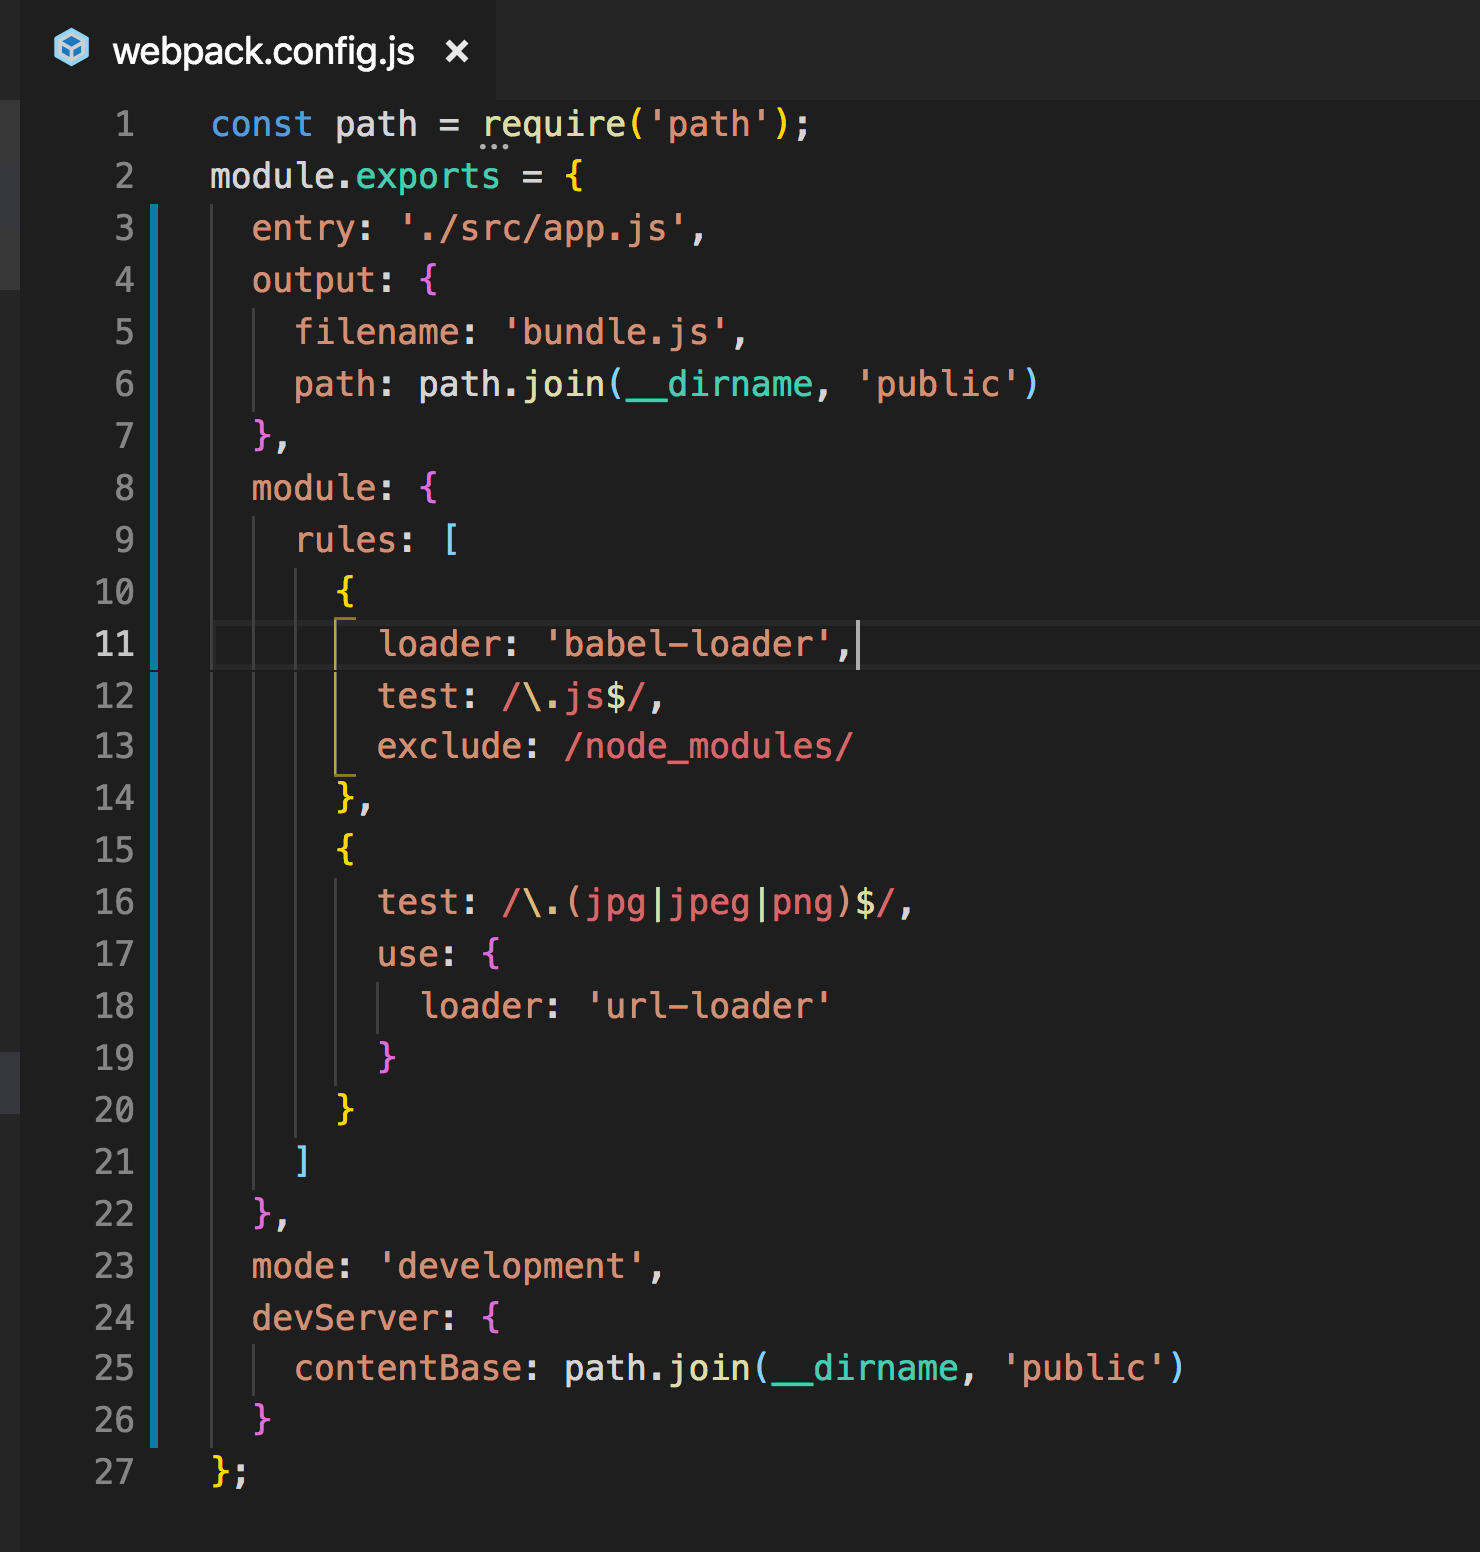Click the 'devServer' key on line 24
The height and width of the screenshot is (1552, 1480).
tap(344, 1318)
